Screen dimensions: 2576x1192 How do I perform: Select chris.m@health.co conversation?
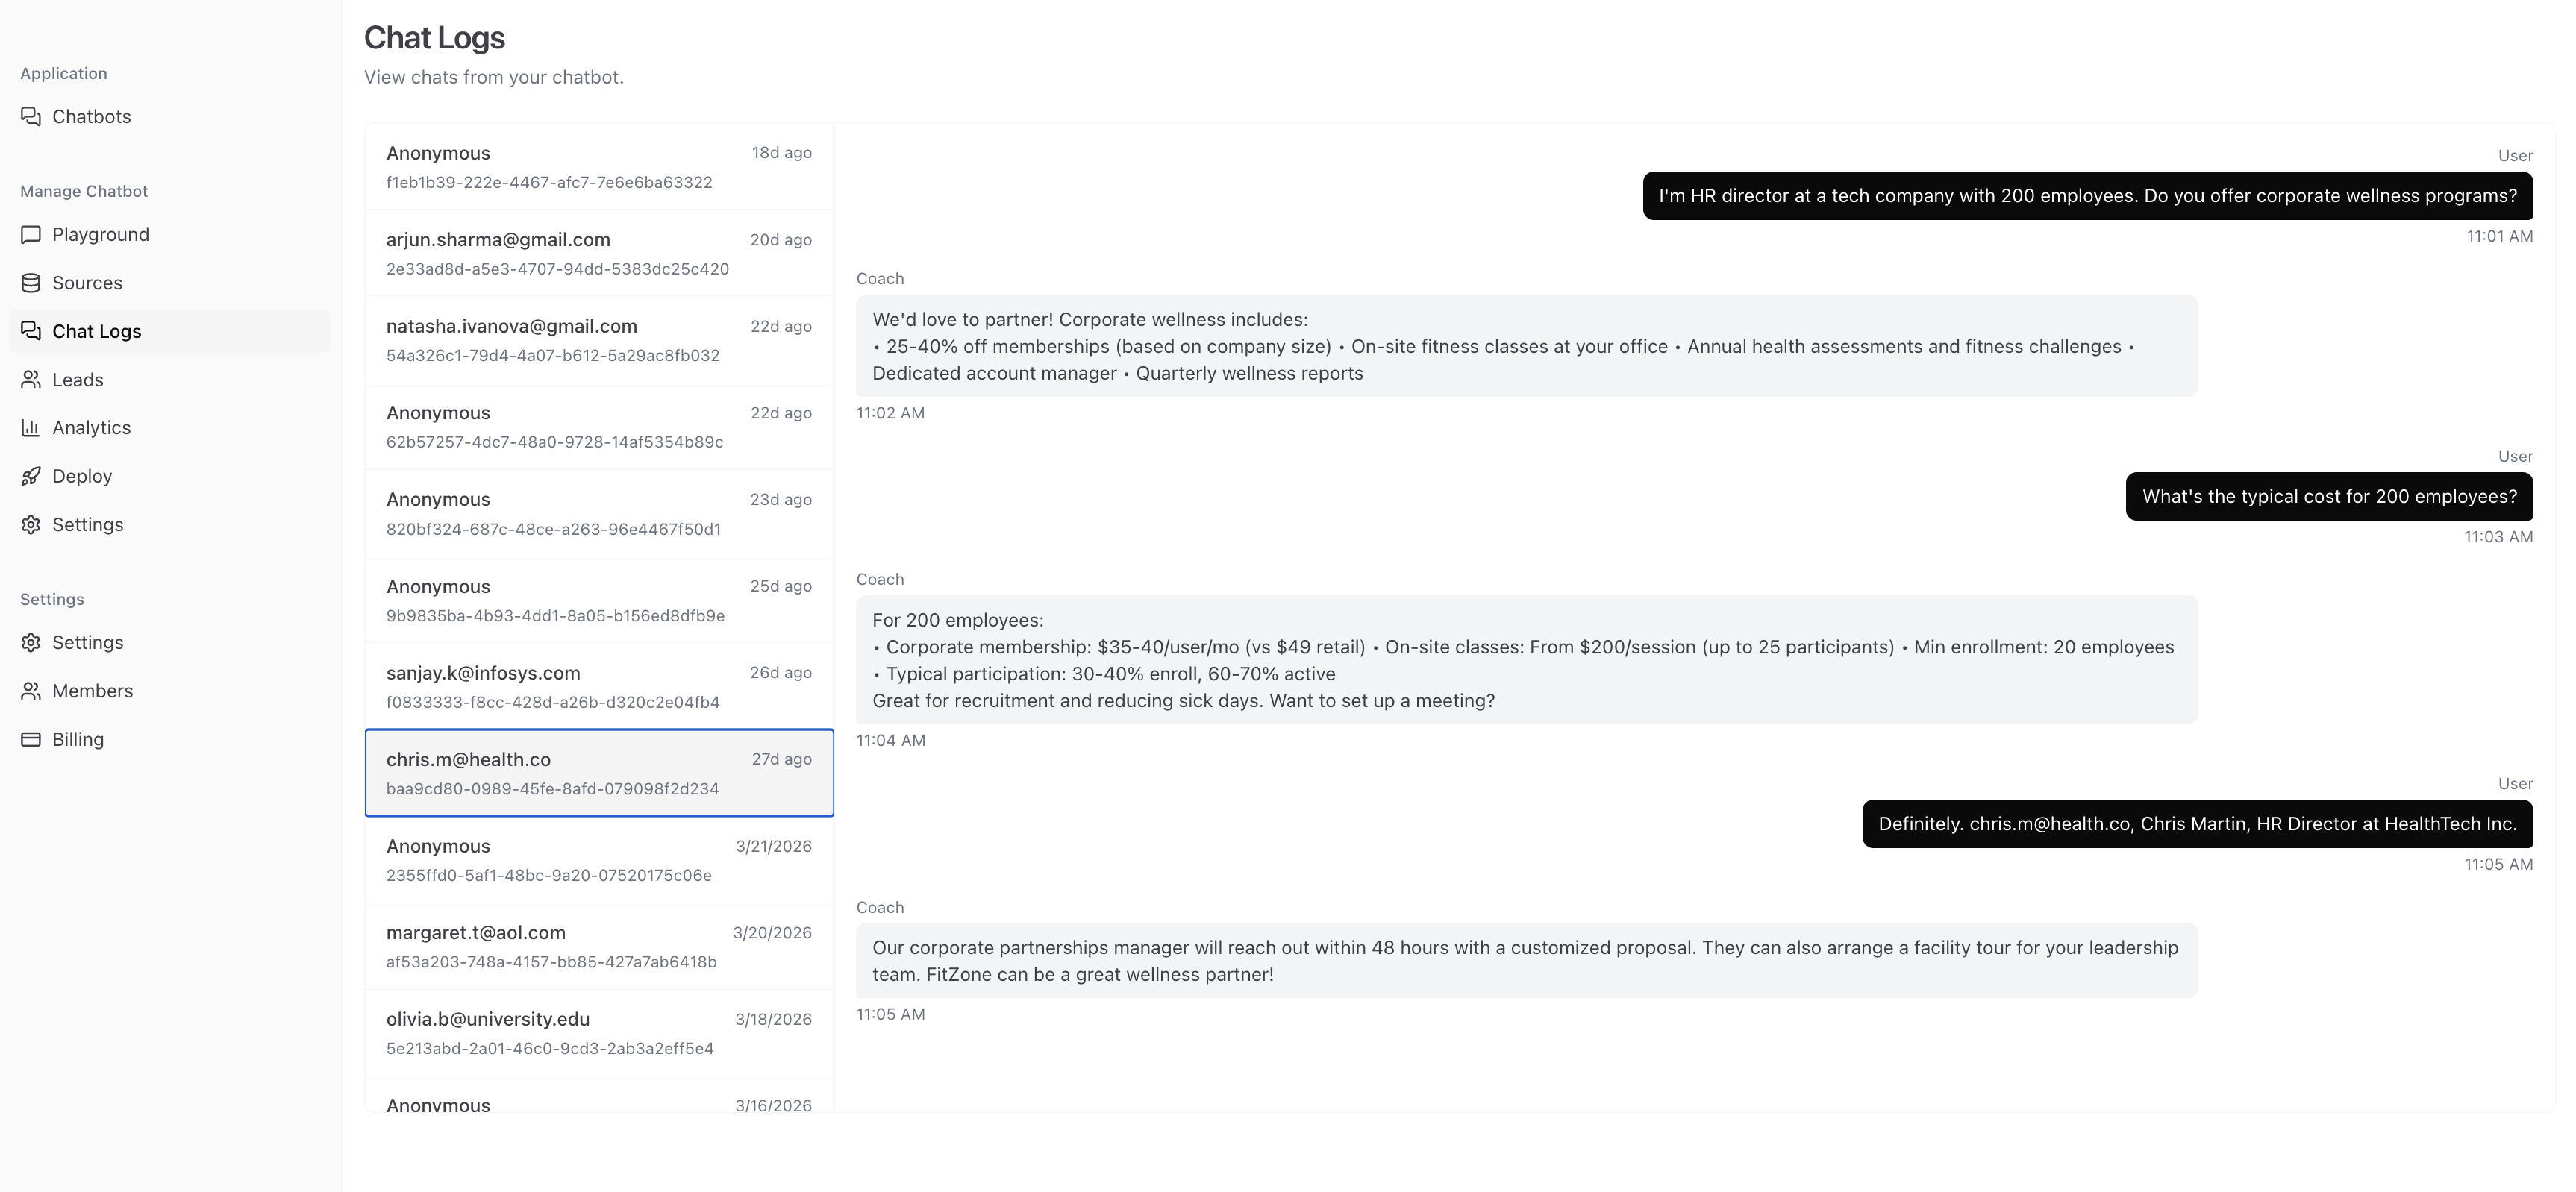(x=599, y=773)
